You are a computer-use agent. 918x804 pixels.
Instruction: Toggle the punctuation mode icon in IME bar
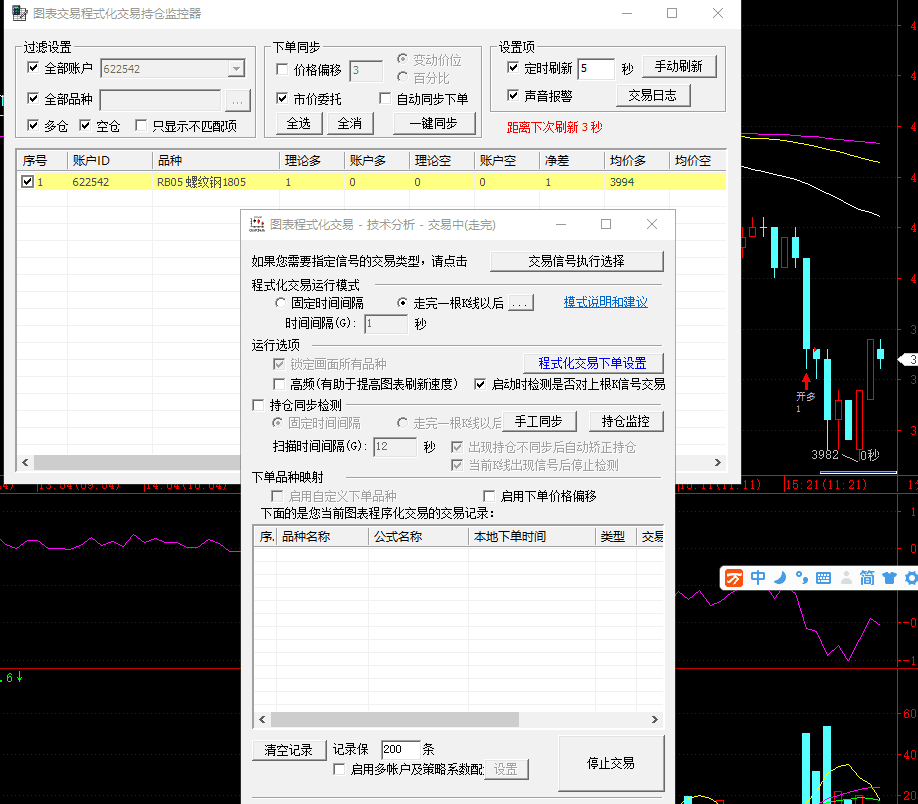pos(801,578)
